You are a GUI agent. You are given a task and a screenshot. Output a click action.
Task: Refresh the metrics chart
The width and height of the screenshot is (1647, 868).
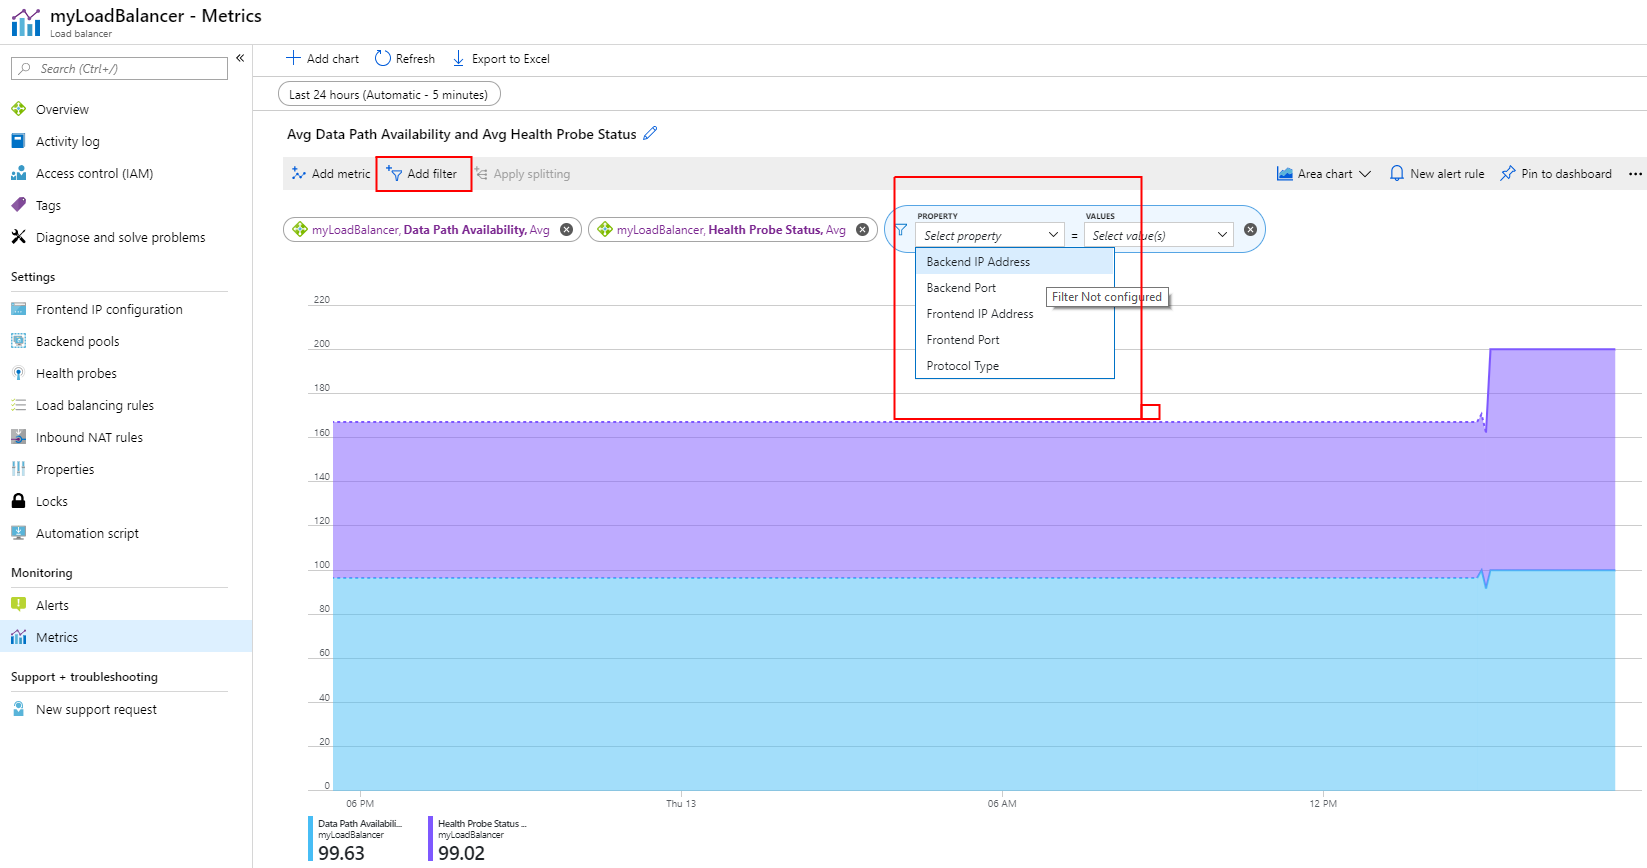click(x=405, y=59)
